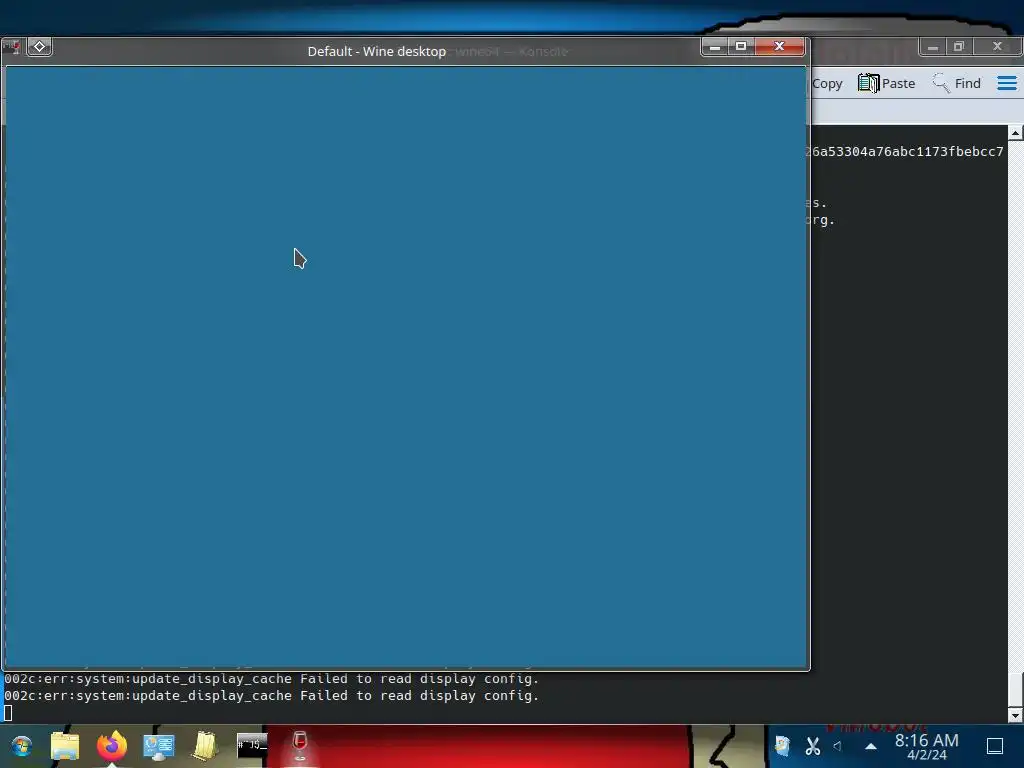This screenshot has width=1024, height=768.
Task: Open the system settings icon in taskbar
Action: [159, 746]
